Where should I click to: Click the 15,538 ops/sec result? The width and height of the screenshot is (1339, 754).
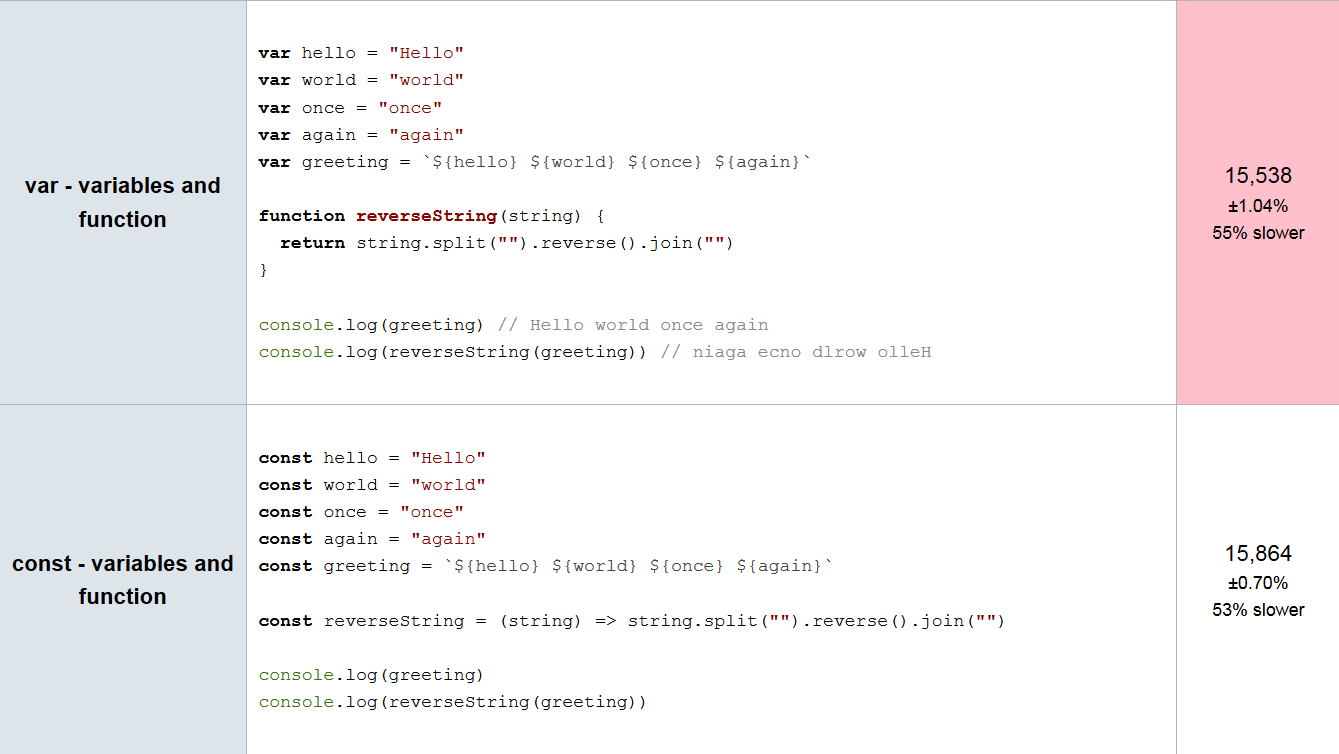point(1258,176)
